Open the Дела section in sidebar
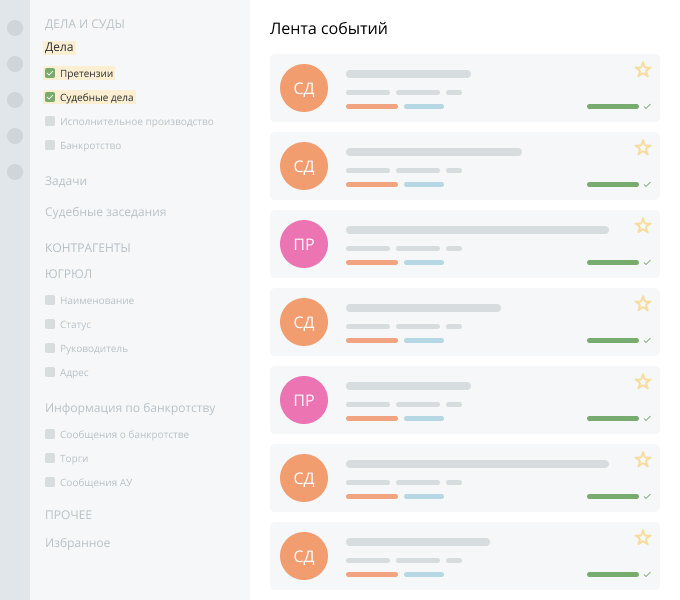680x600 pixels. (59, 47)
